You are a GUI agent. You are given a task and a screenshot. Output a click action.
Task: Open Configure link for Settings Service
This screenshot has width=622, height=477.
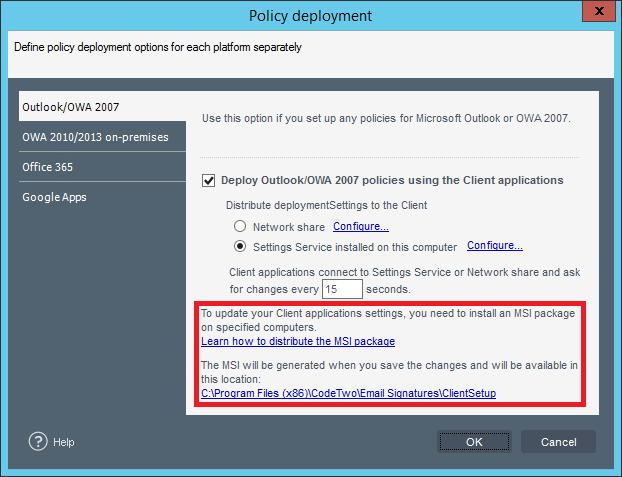pos(495,246)
